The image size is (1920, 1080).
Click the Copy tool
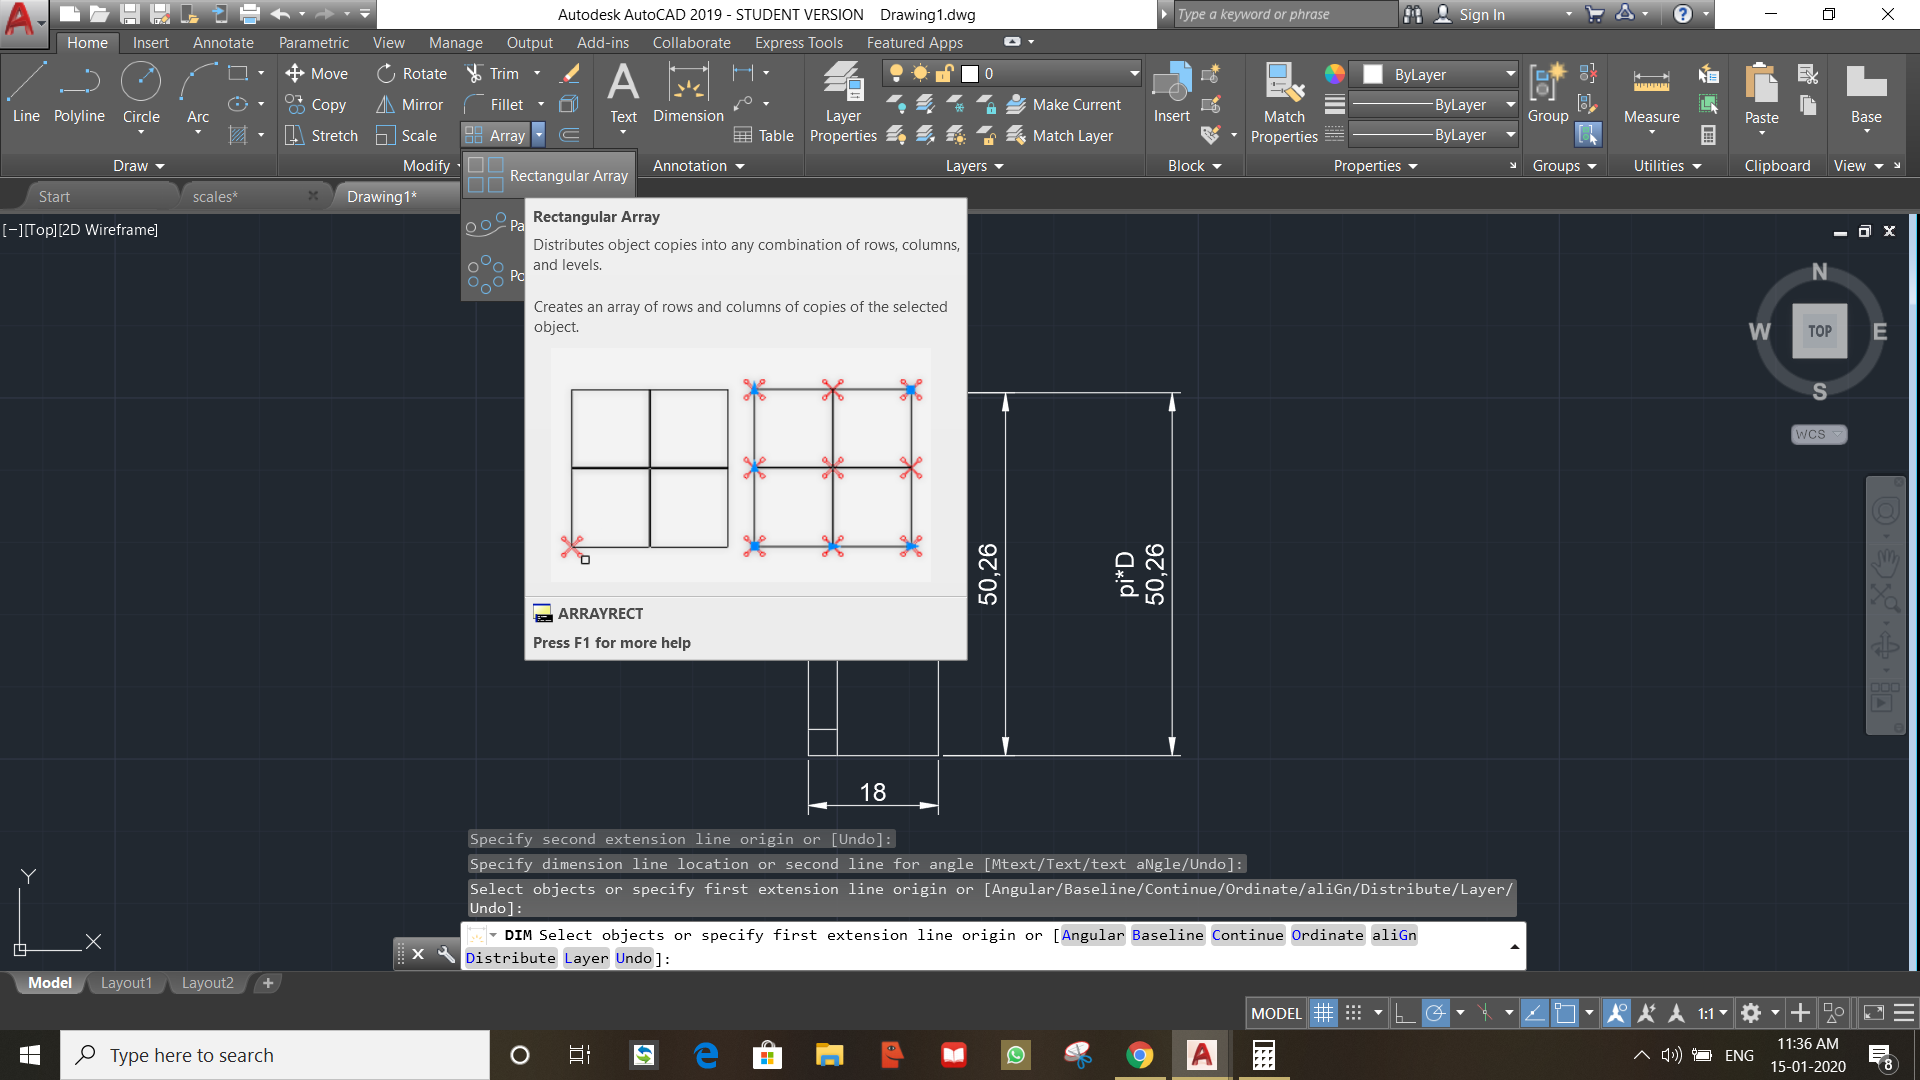click(x=316, y=104)
